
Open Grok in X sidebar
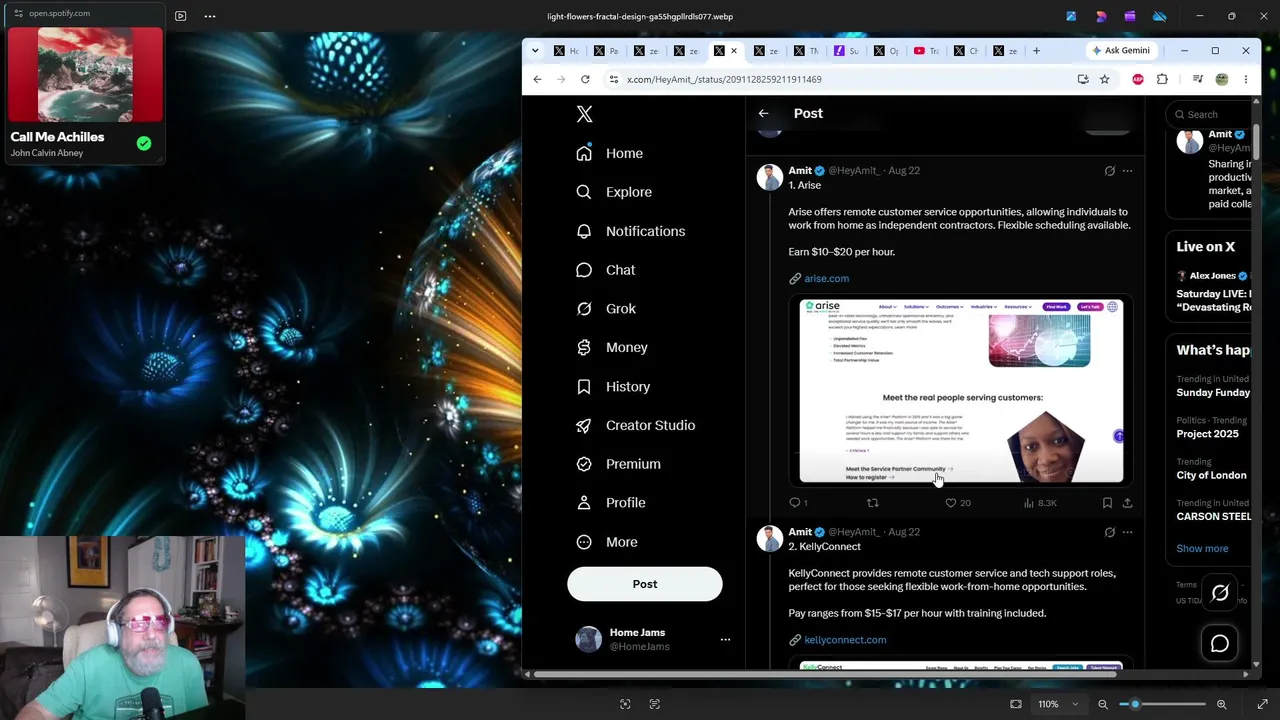(606, 309)
